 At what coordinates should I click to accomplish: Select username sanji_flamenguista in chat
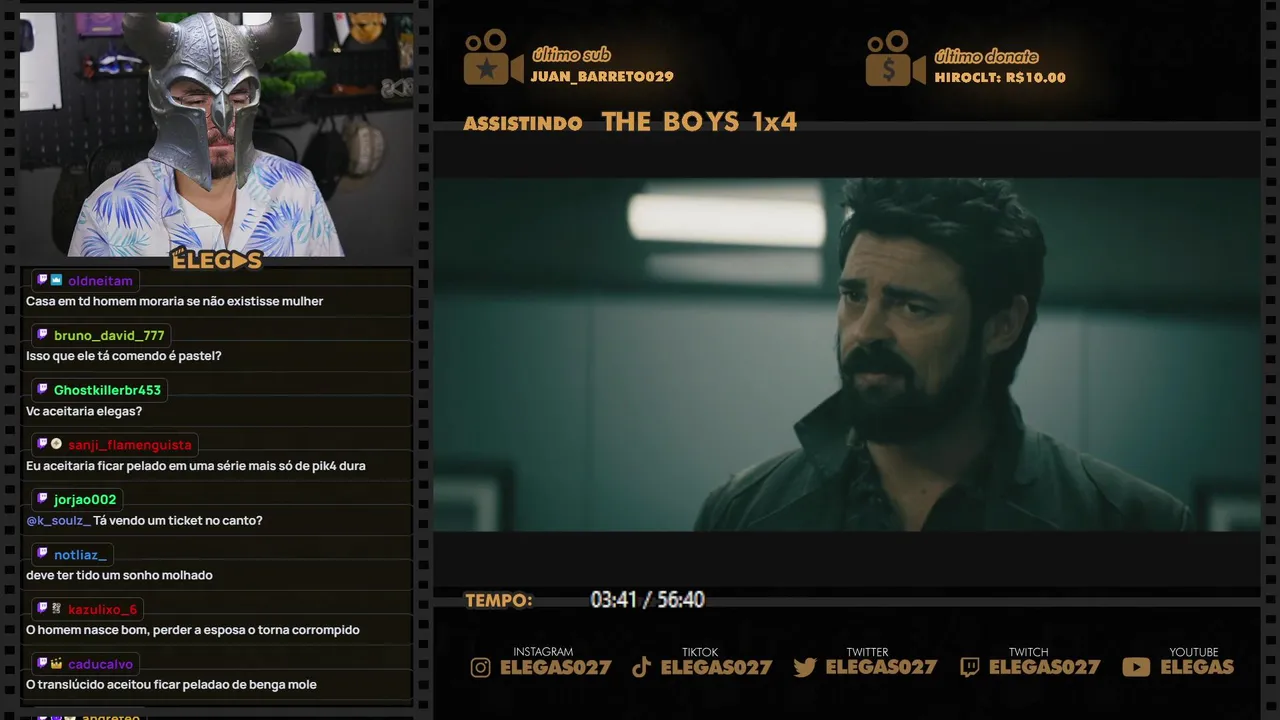coord(129,445)
